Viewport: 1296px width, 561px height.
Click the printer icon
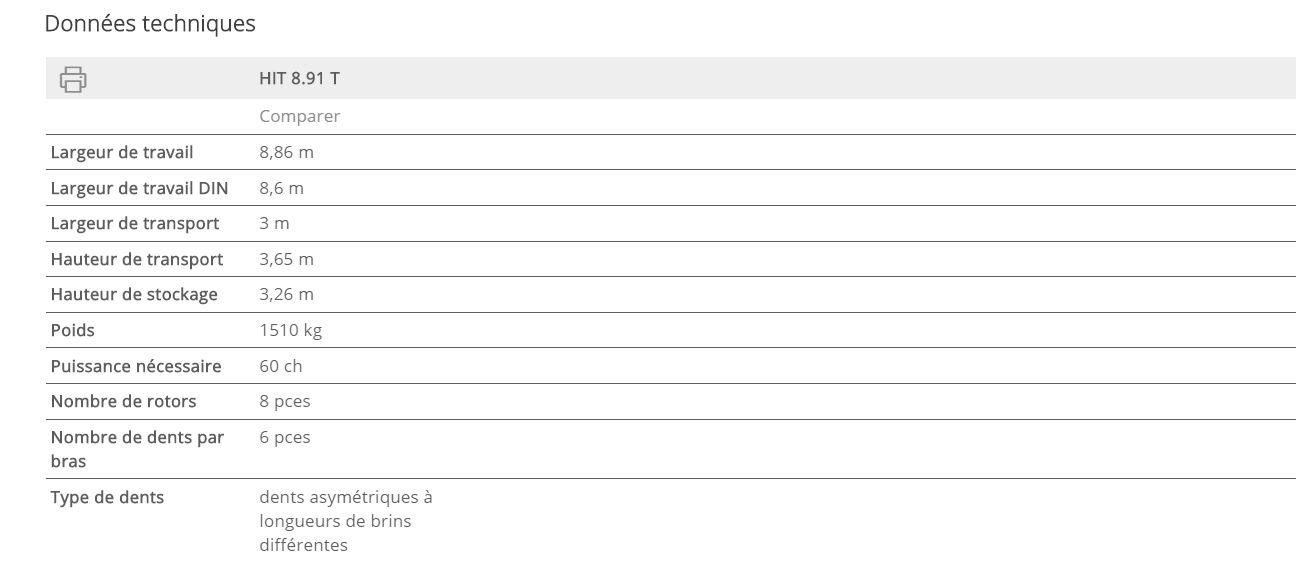click(x=73, y=79)
